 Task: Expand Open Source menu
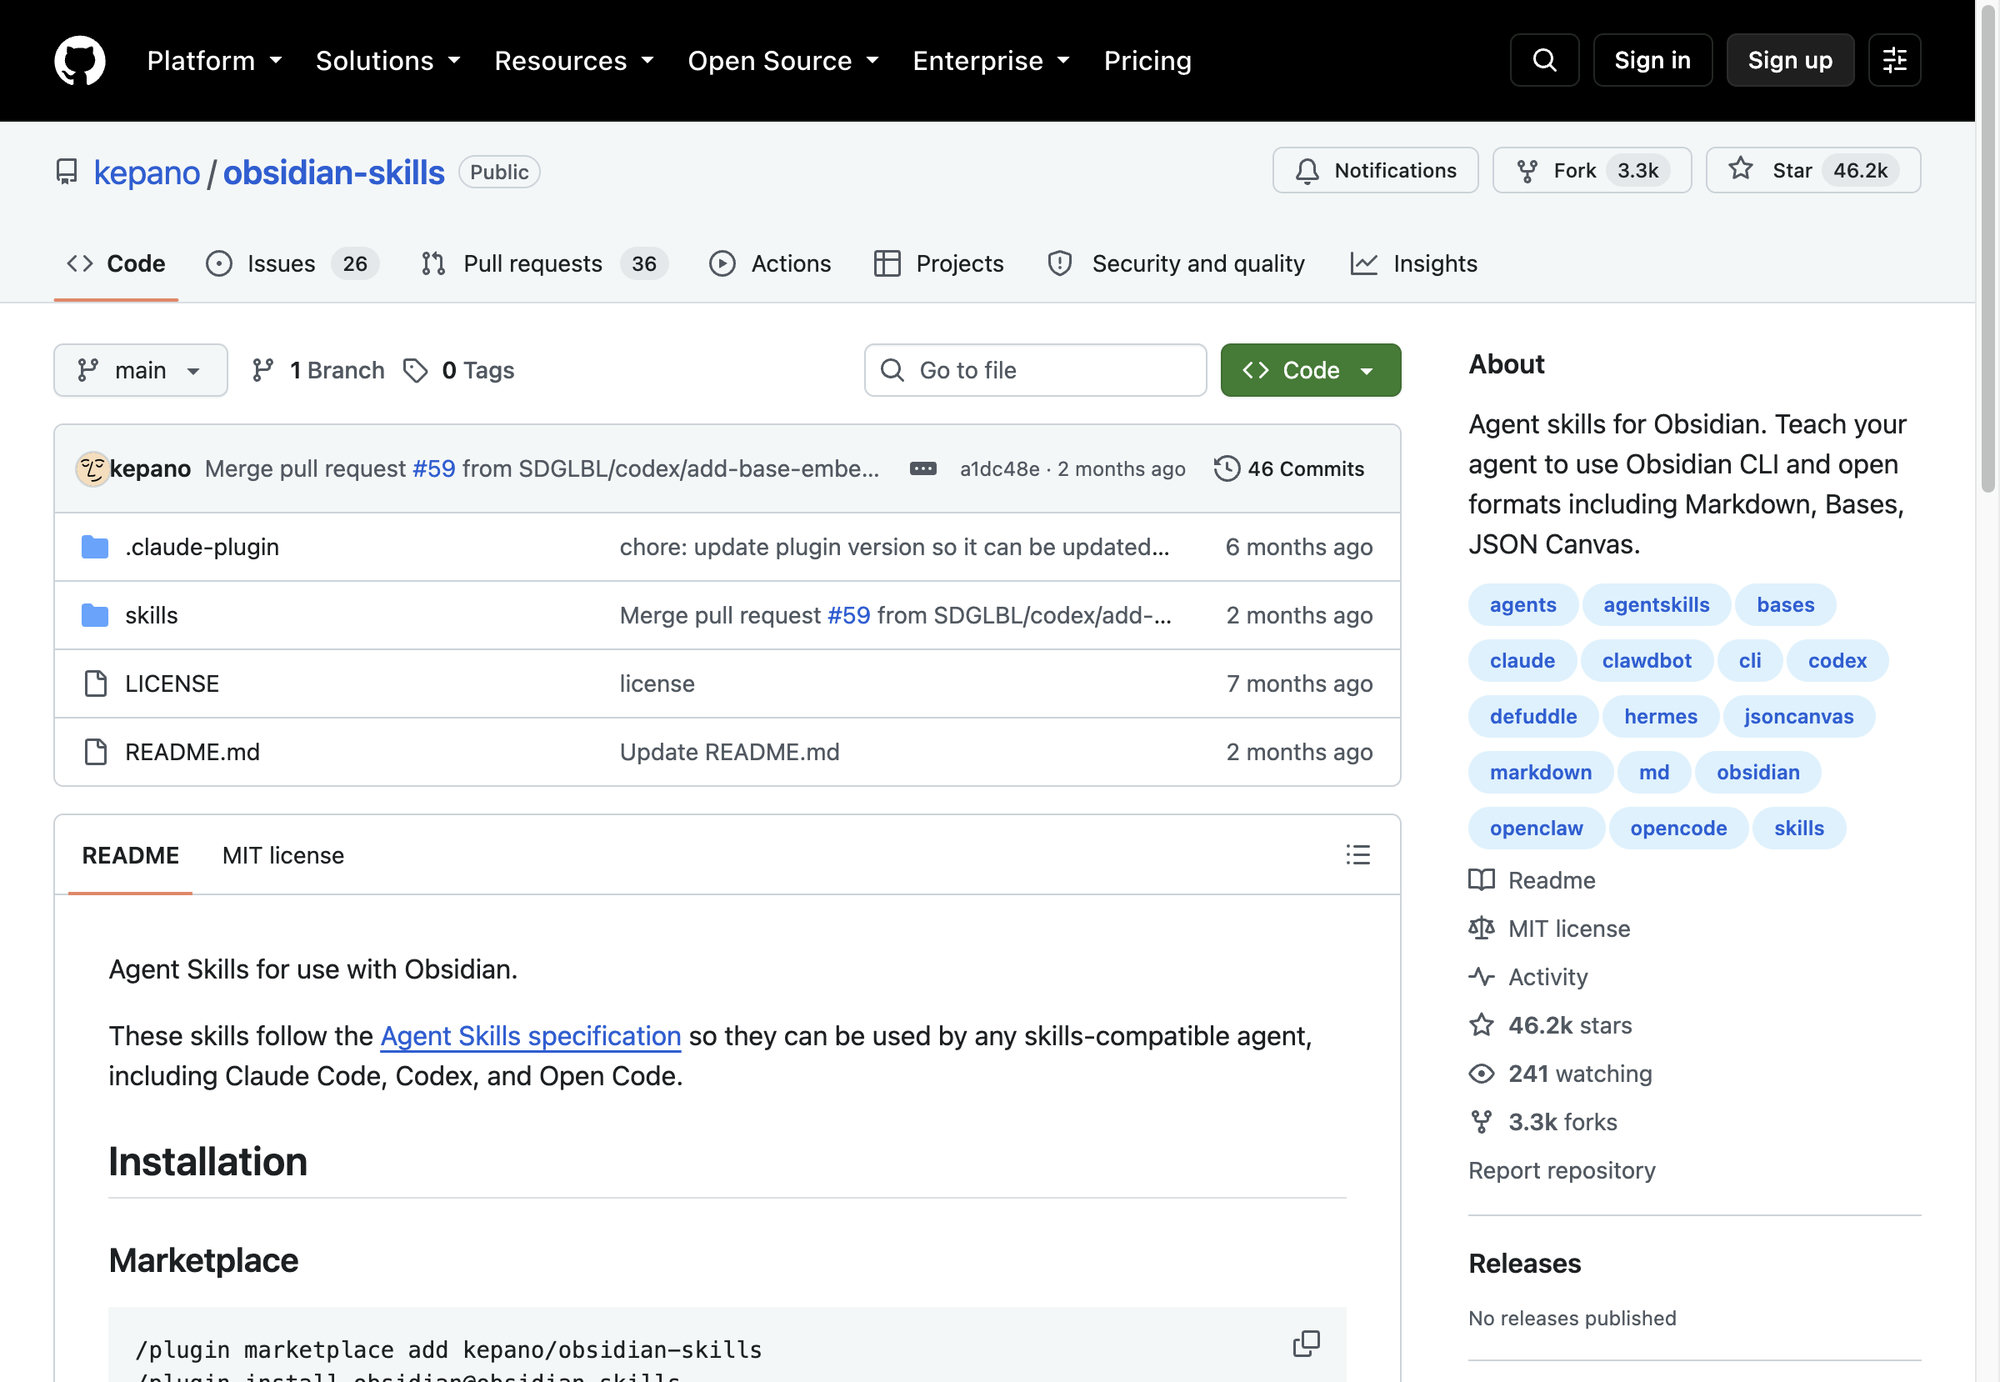pos(783,61)
